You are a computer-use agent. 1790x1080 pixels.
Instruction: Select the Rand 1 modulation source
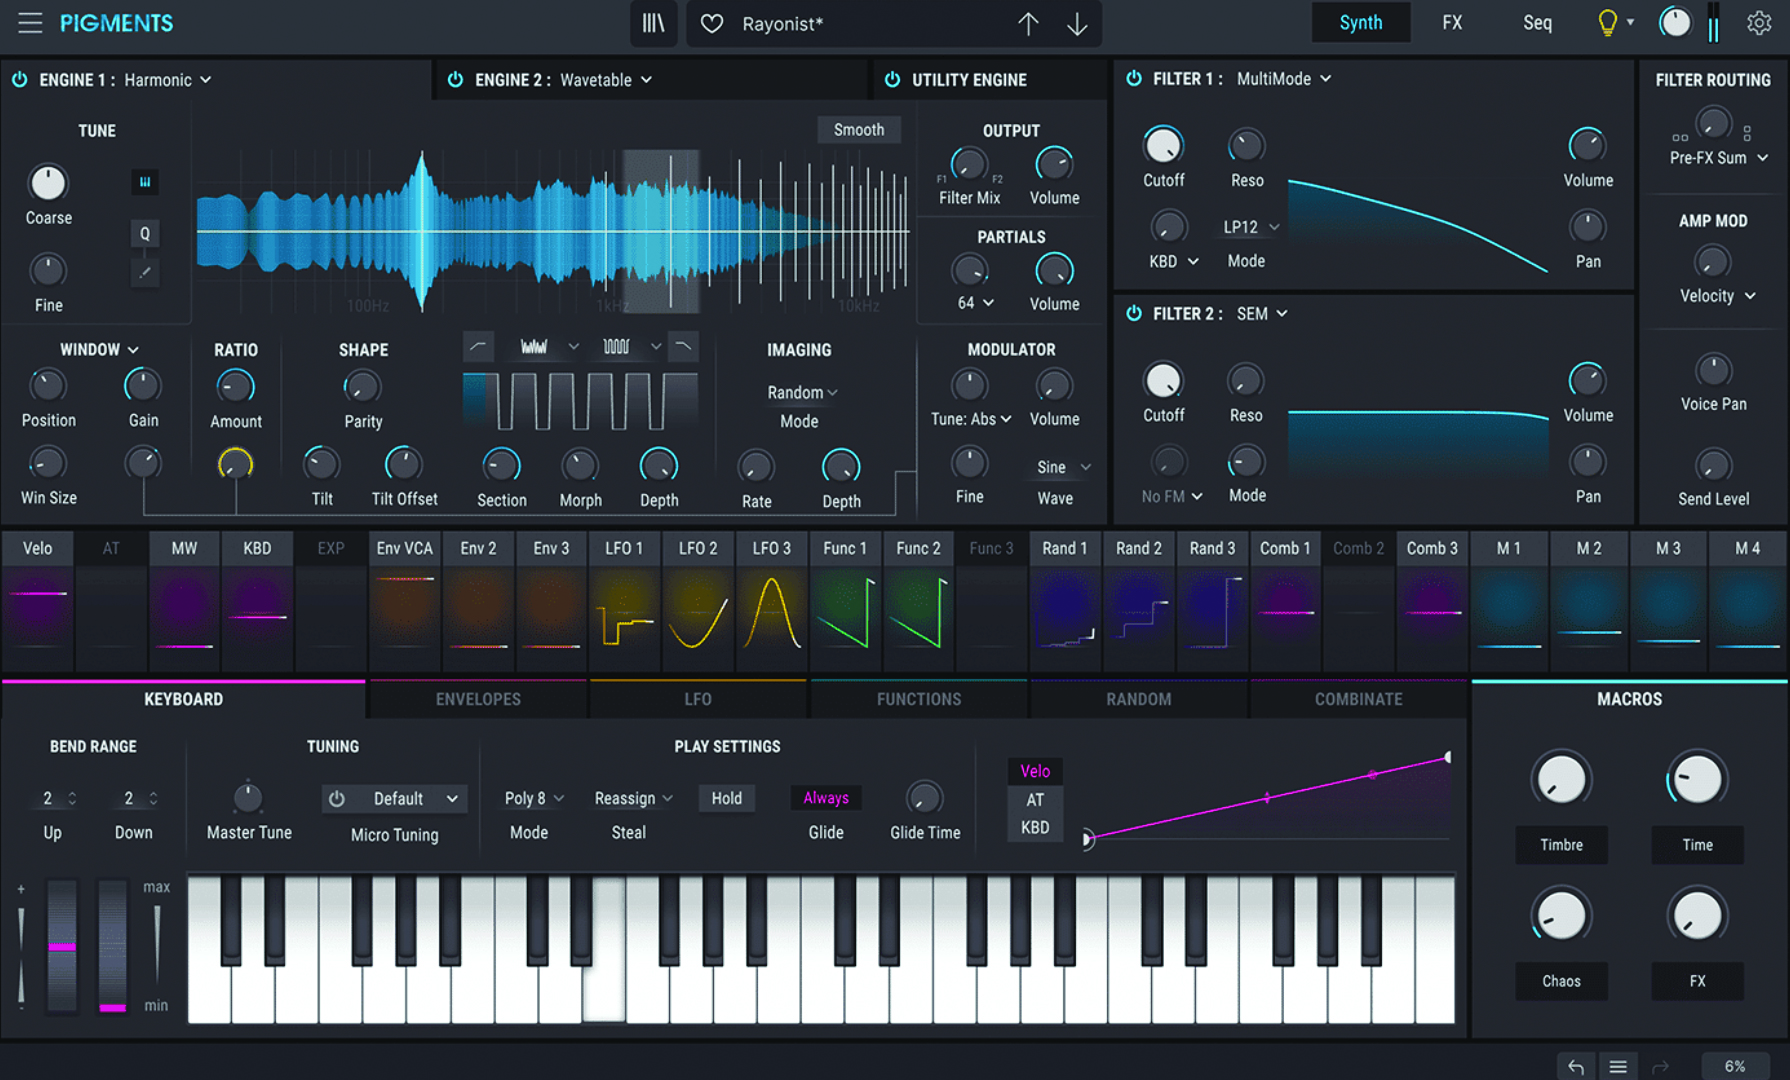tap(1064, 601)
